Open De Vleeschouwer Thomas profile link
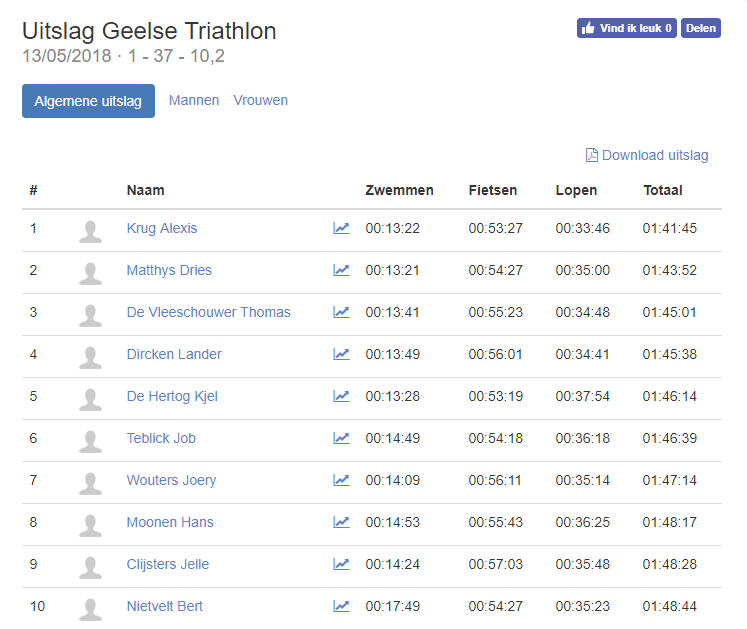 tap(208, 312)
